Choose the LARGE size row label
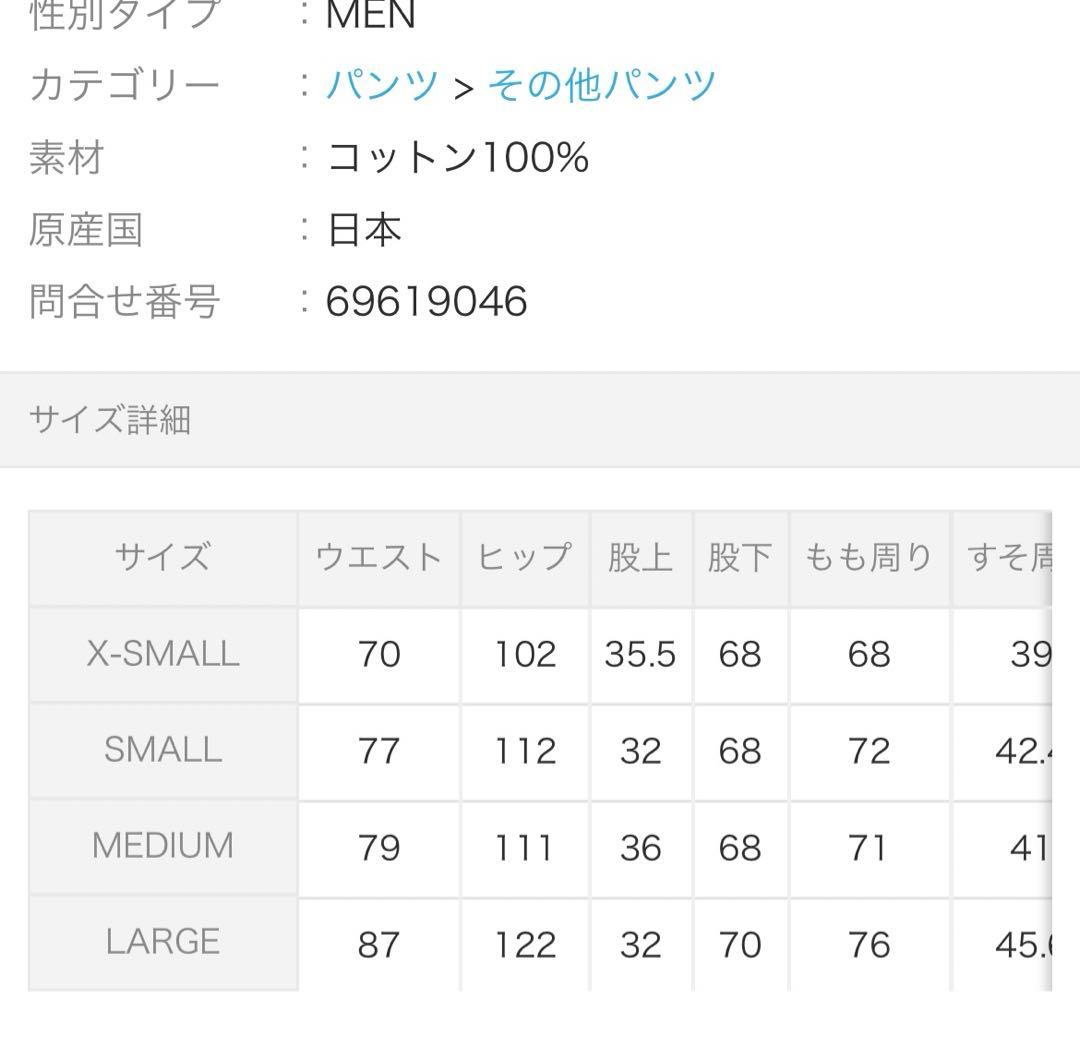 (x=163, y=942)
